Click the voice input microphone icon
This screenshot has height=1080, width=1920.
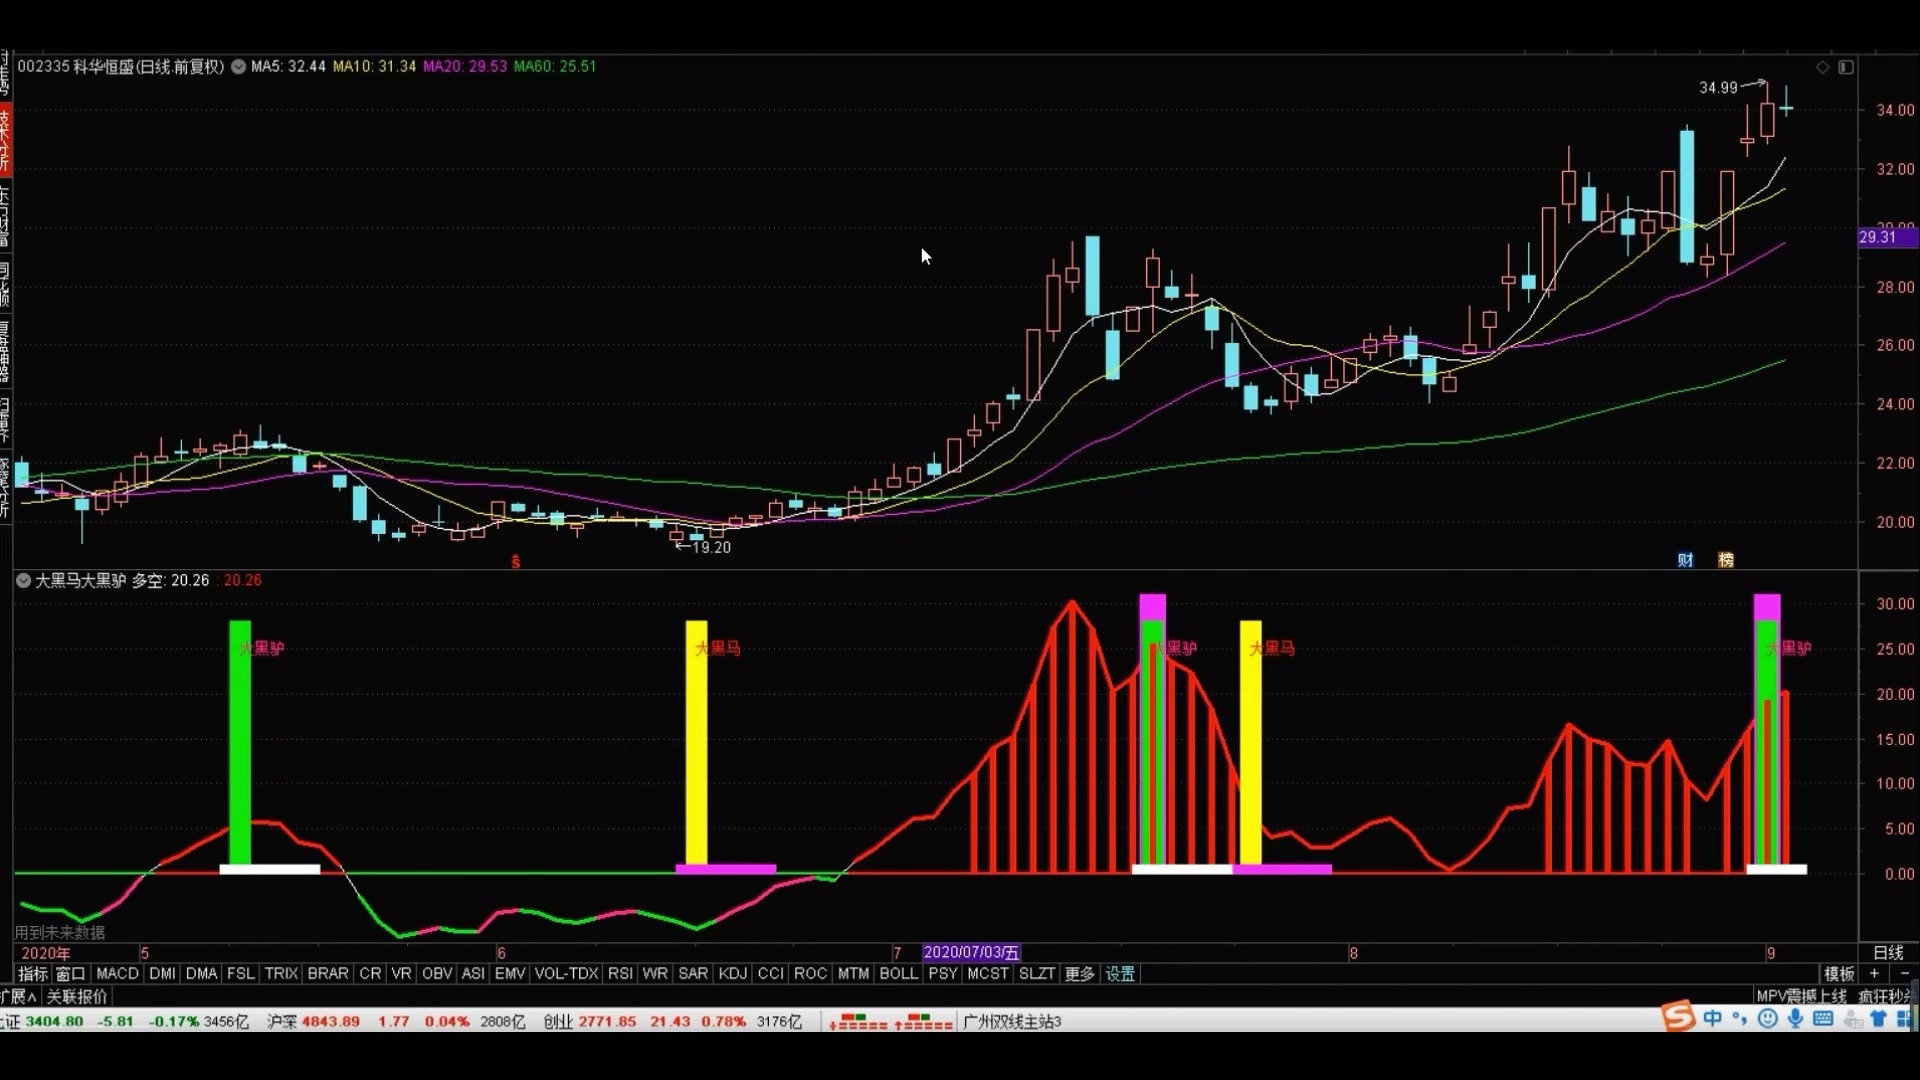[1795, 1018]
